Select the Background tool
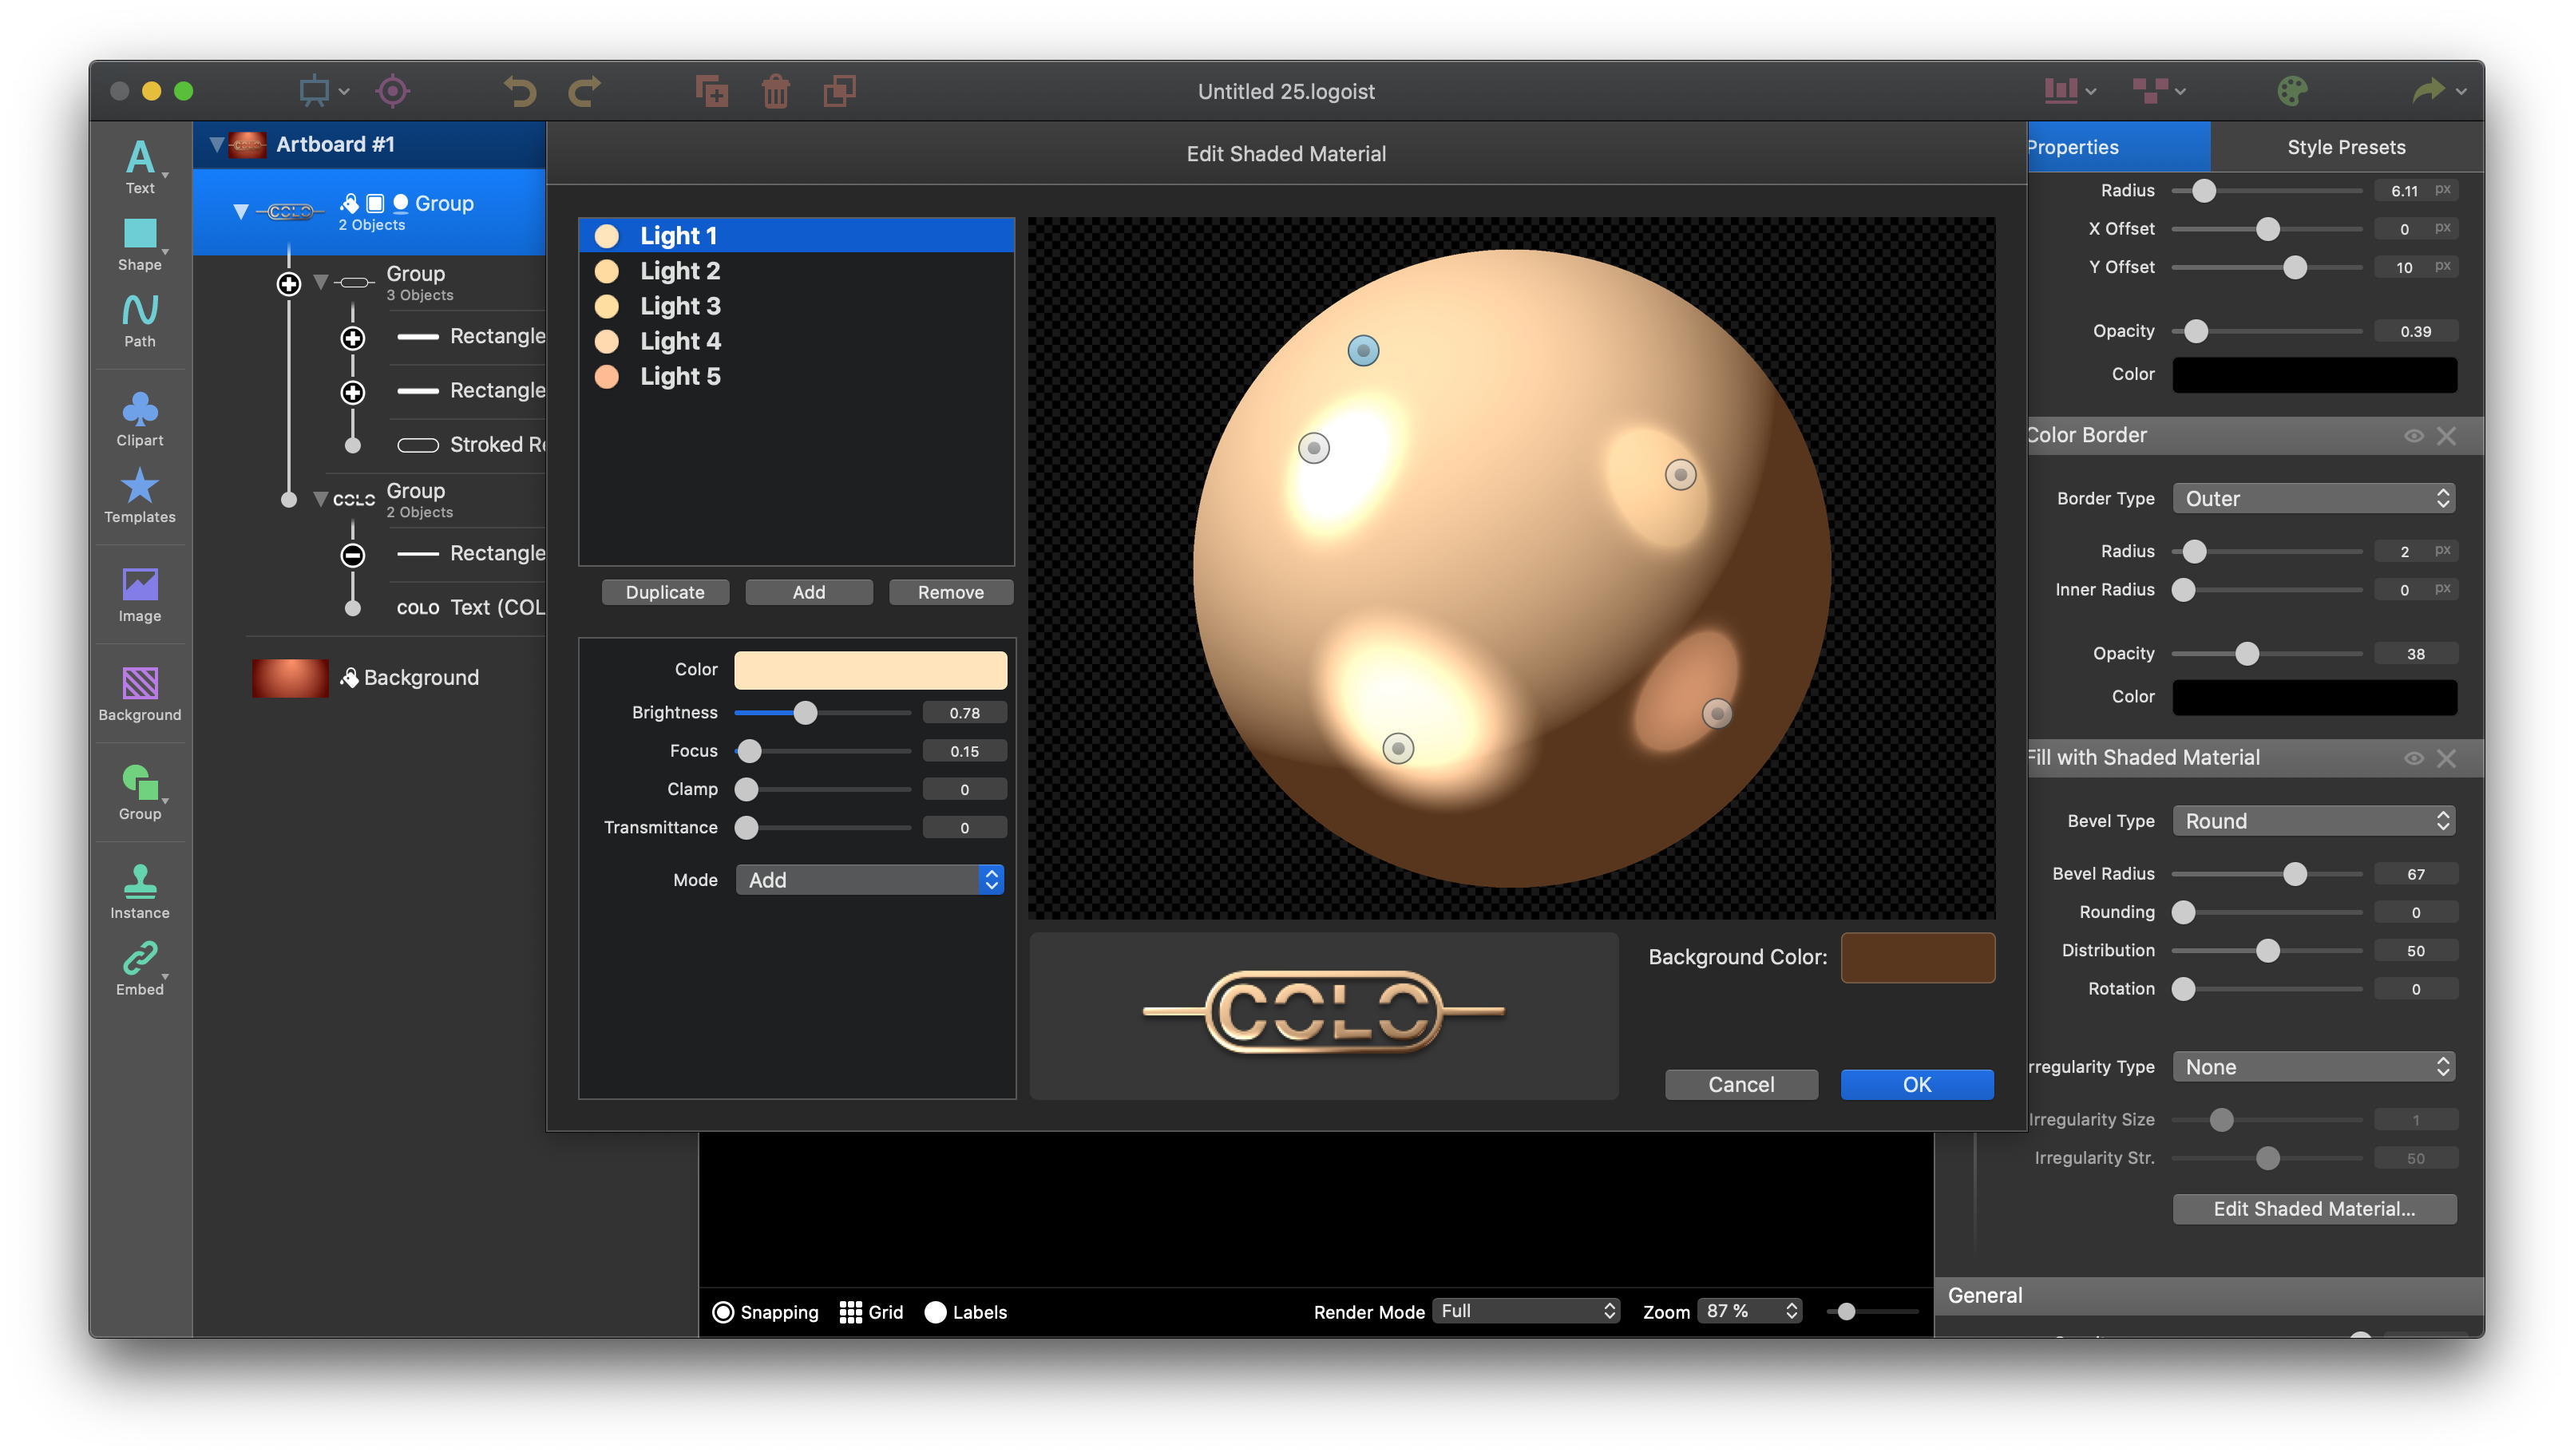Viewport: 2574px width, 1456px height. tap(140, 694)
